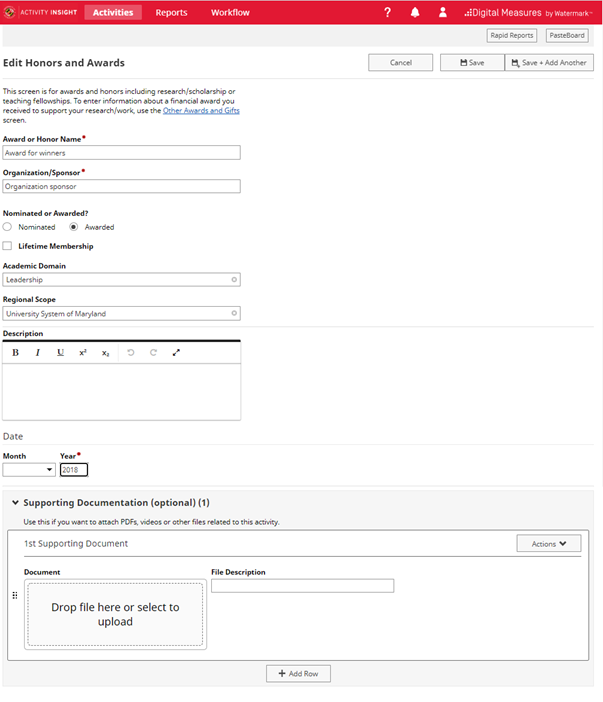This screenshot has height=702, width=603.
Task: Click the Year input field
Action: (x=74, y=470)
